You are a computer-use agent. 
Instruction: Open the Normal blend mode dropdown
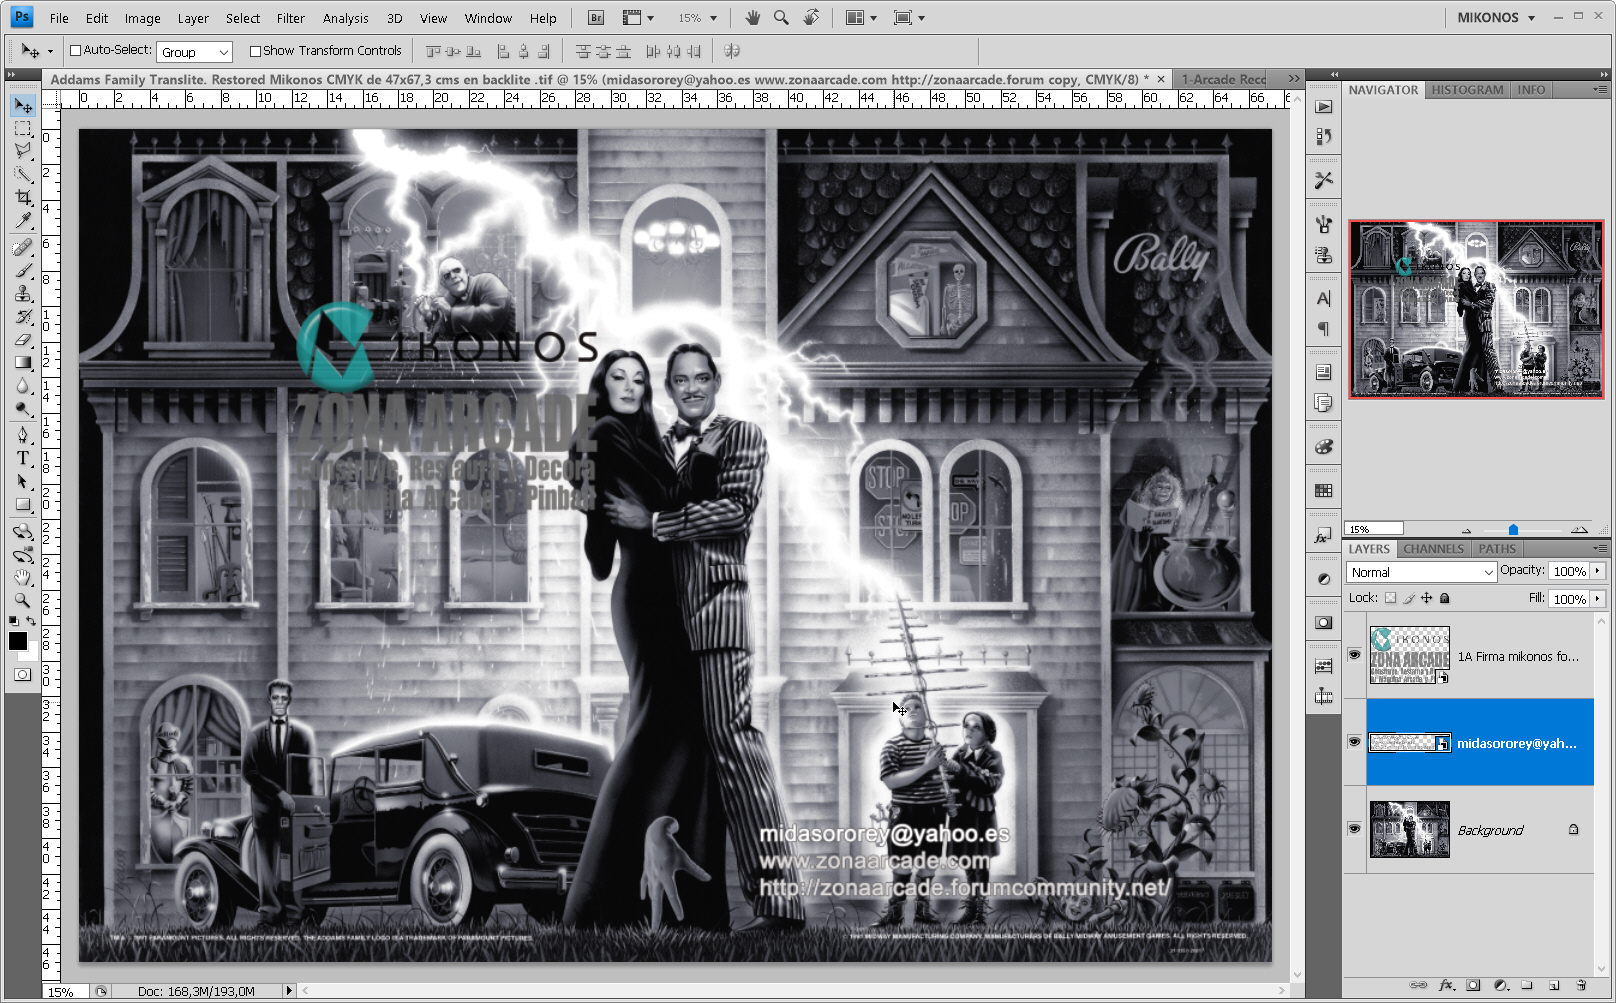[1420, 572]
